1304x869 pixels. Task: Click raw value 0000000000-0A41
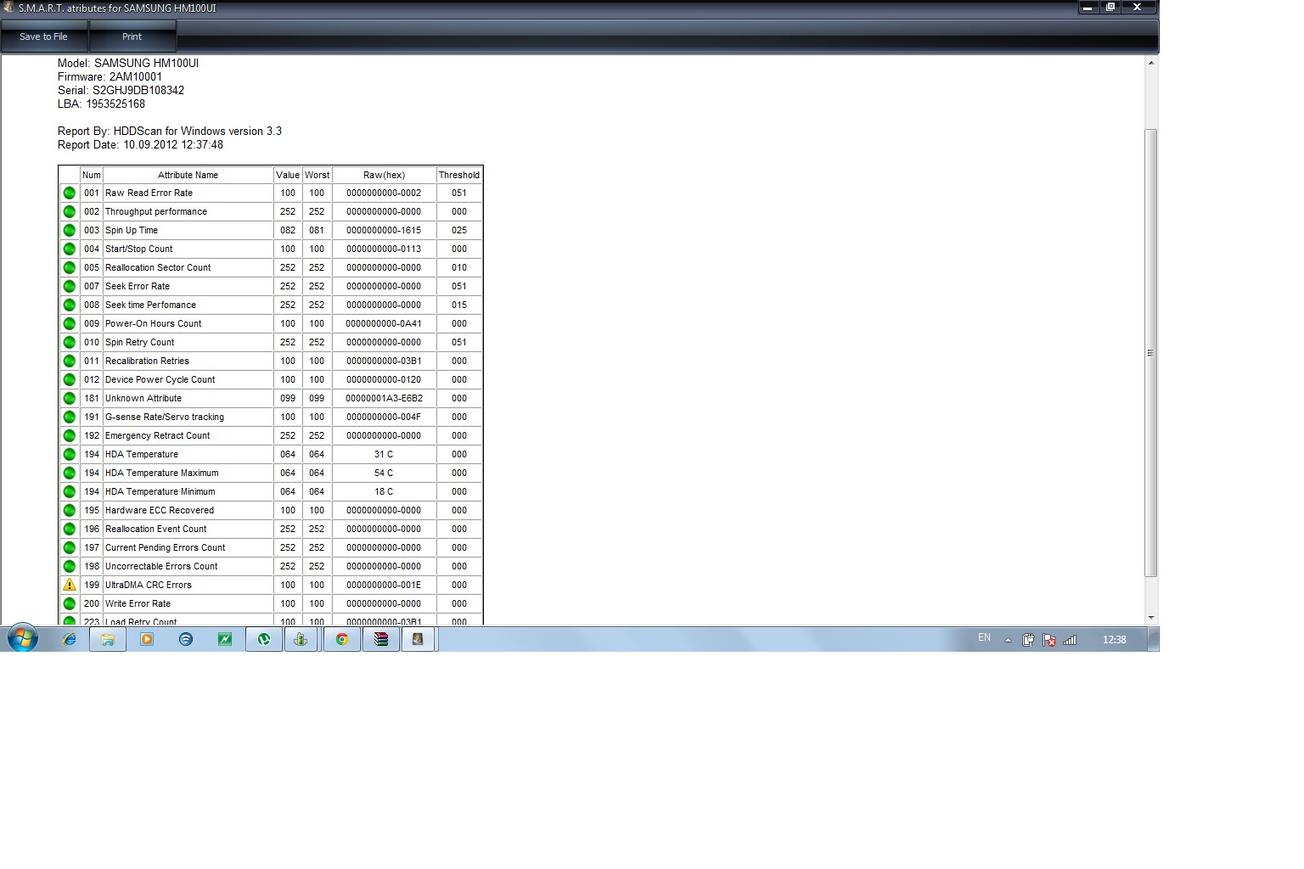click(x=384, y=324)
